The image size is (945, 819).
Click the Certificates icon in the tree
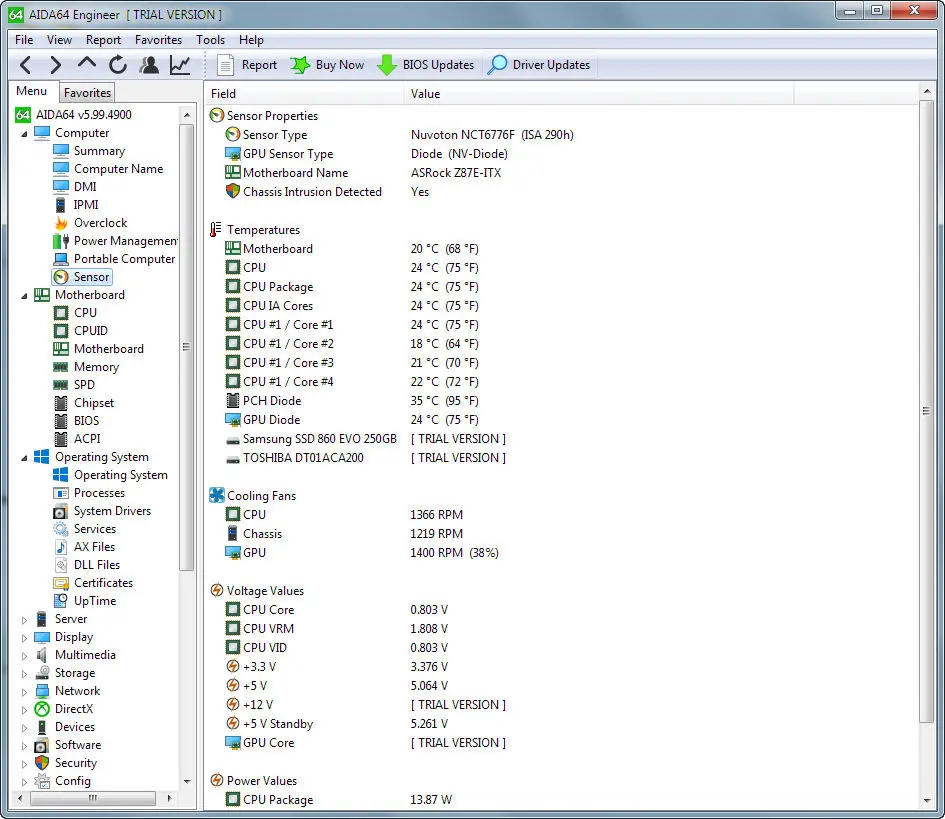(61, 583)
